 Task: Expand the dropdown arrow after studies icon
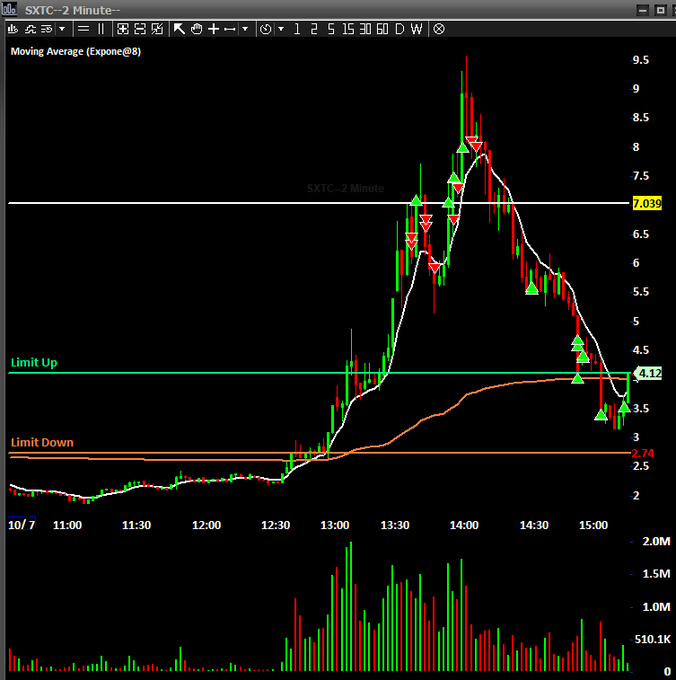coord(62,29)
